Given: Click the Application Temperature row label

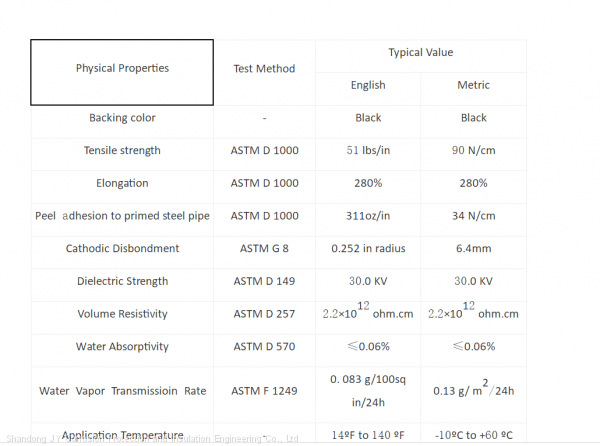Looking at the screenshot, I should (122, 436).
